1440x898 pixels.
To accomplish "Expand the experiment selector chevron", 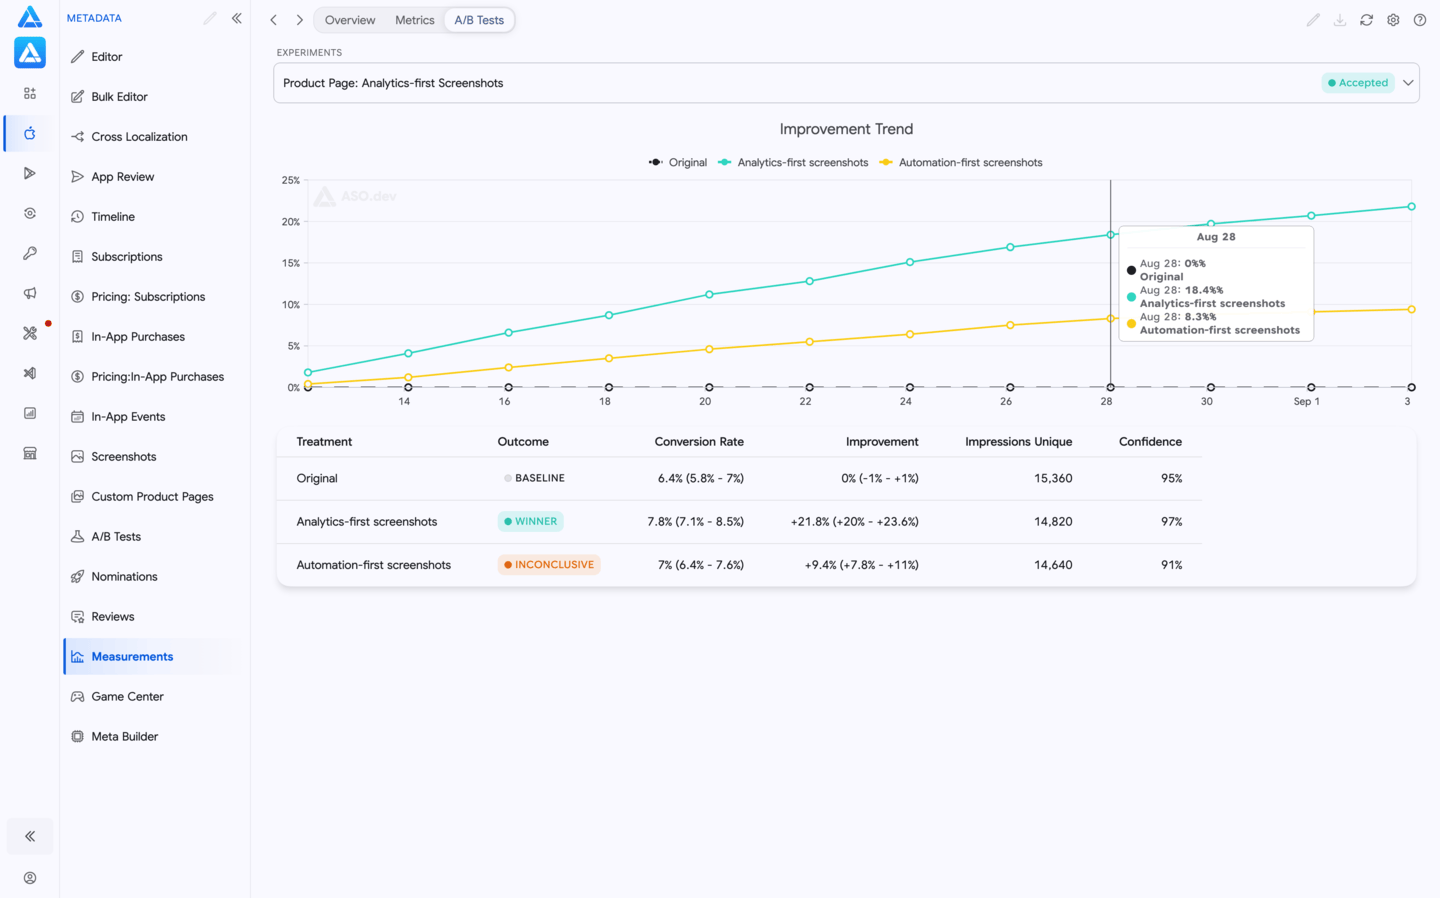I will (1408, 83).
